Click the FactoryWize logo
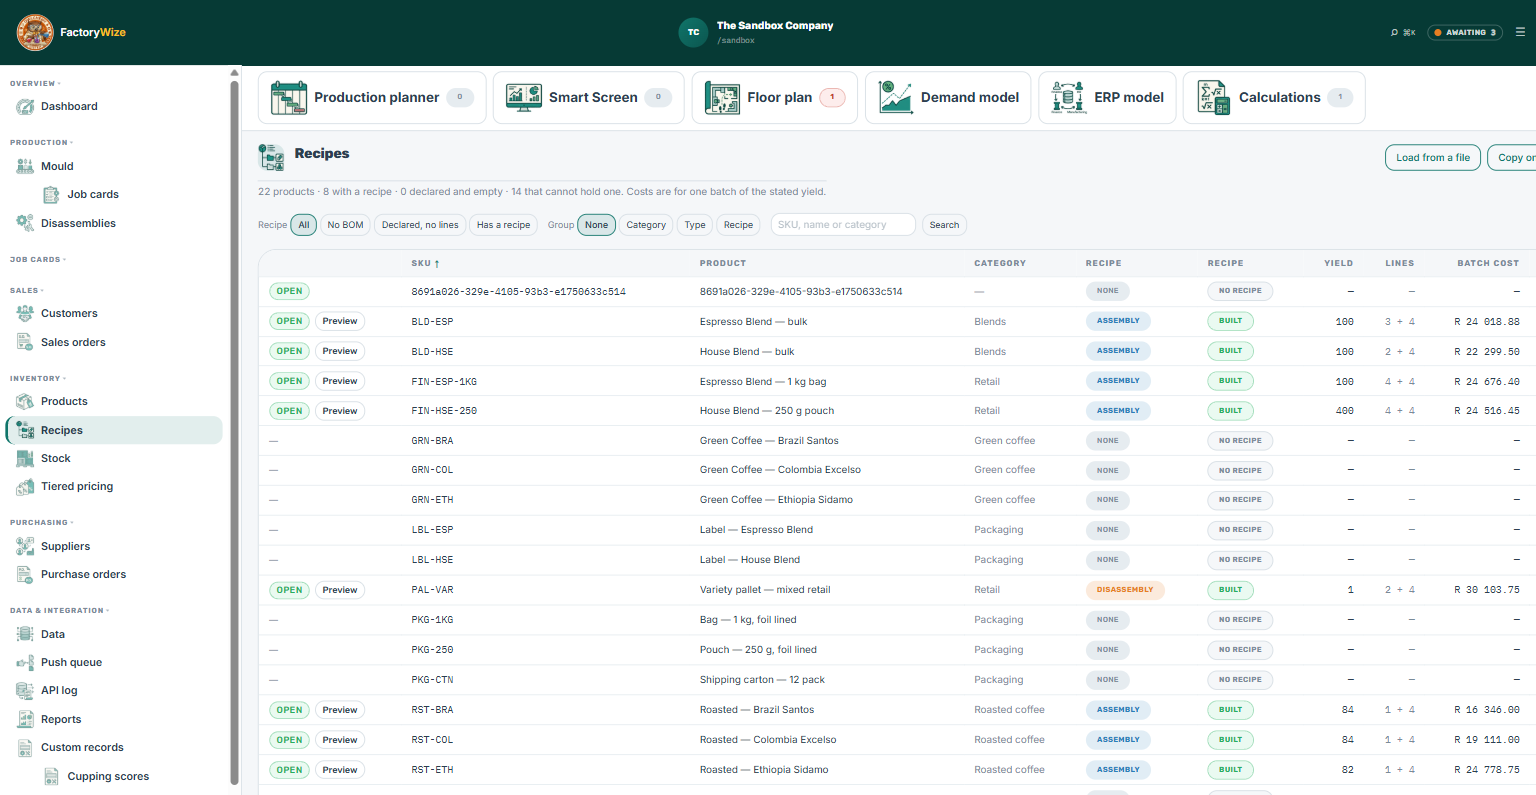The width and height of the screenshot is (1536, 795). (x=35, y=33)
